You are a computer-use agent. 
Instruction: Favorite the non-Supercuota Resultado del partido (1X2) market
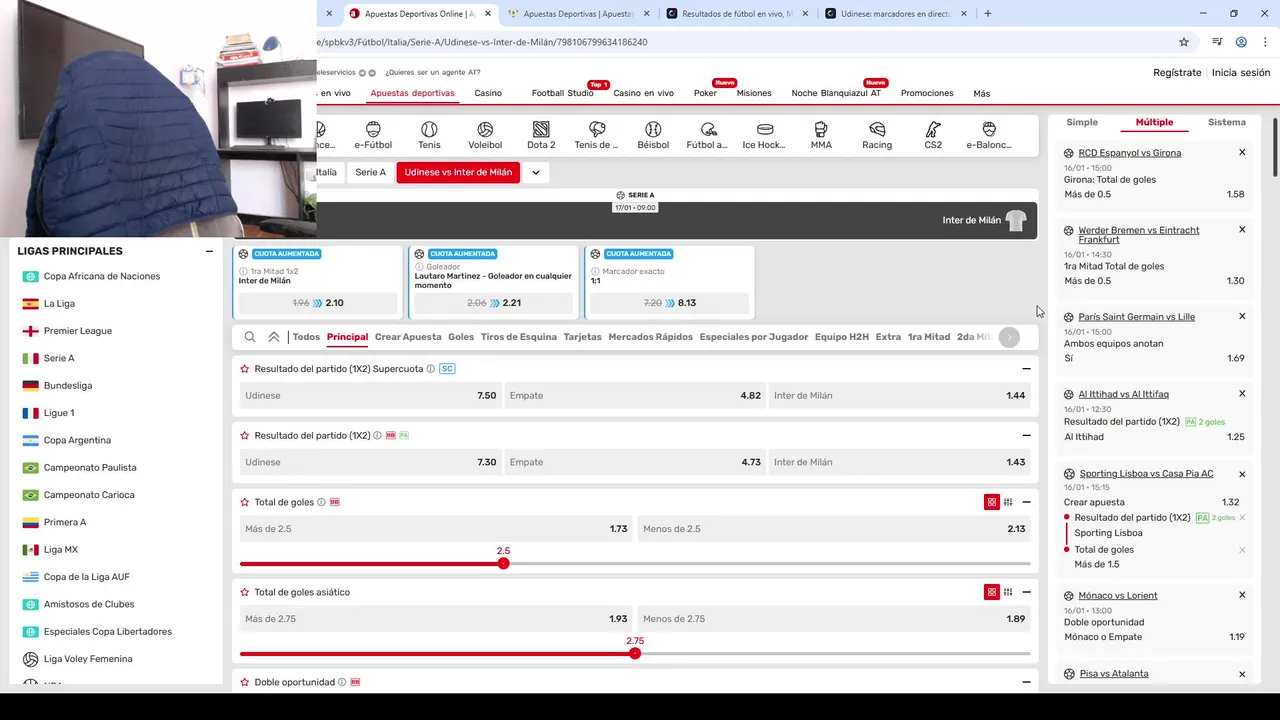[x=245, y=436]
